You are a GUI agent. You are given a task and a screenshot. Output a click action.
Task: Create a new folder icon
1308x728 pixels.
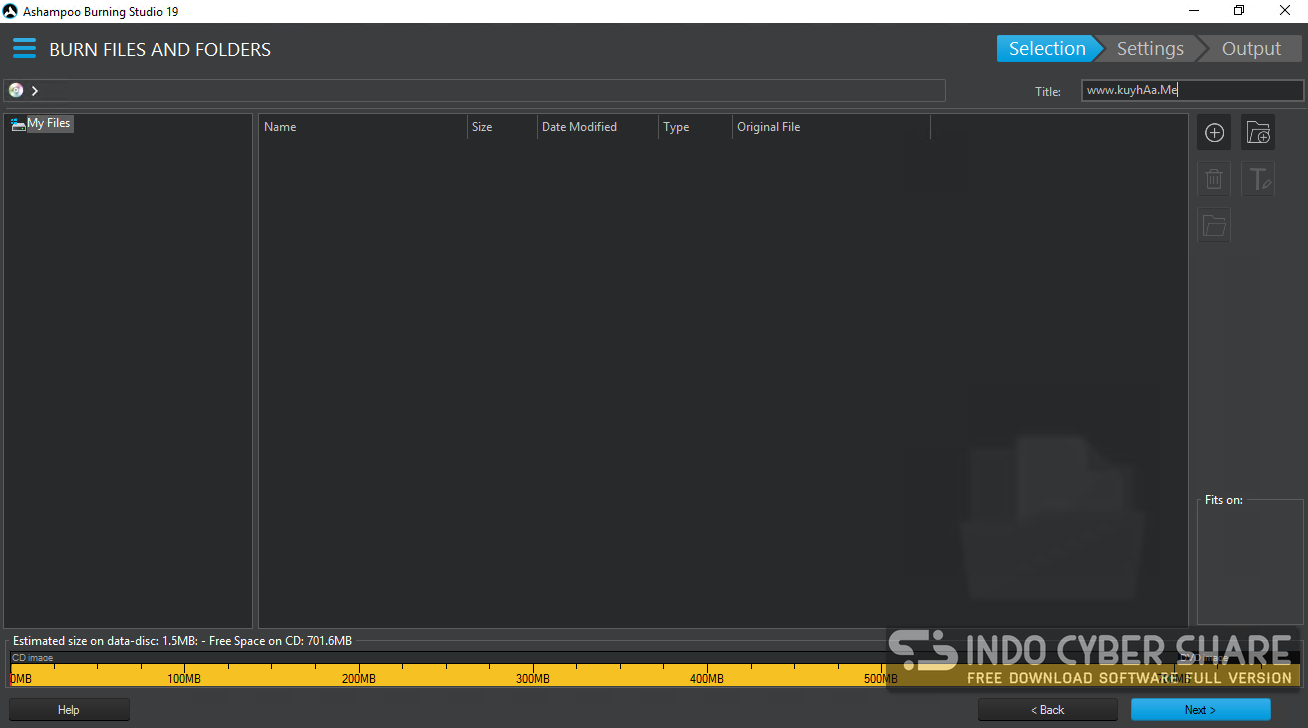point(1258,132)
